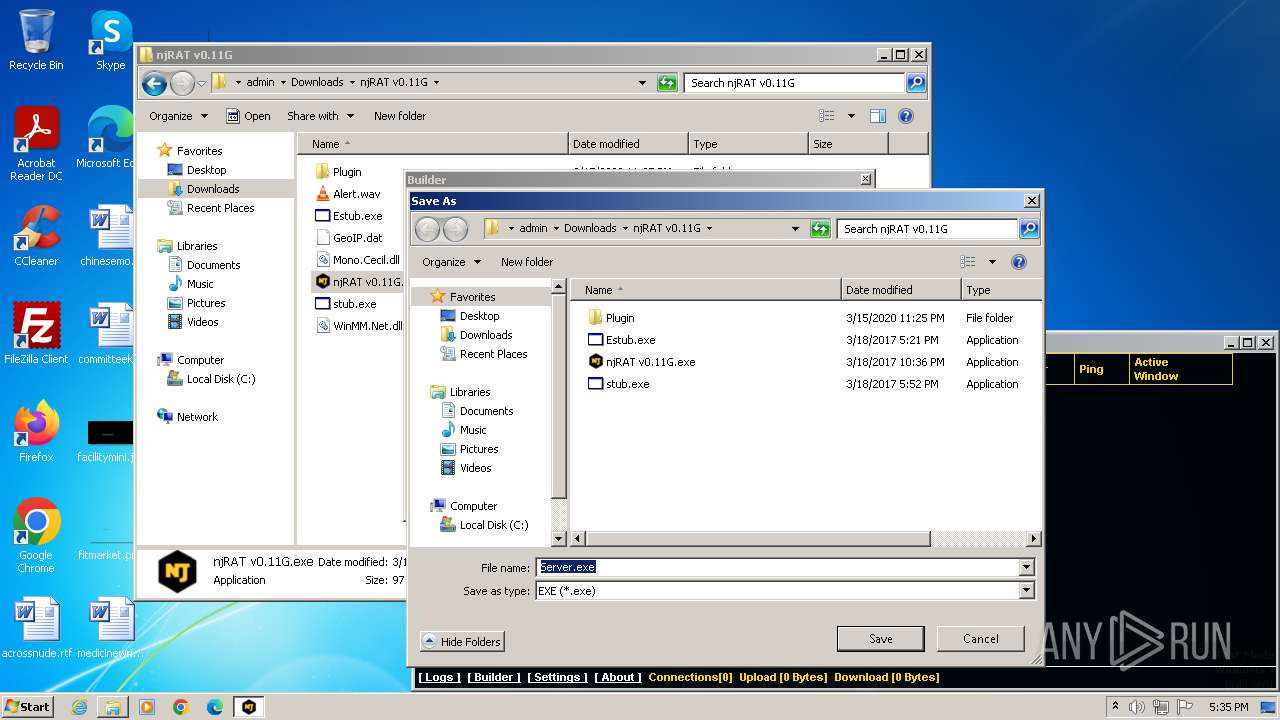Click search magnifier in Save As dialog
Screen dimensions: 1280x720
click(1028, 229)
